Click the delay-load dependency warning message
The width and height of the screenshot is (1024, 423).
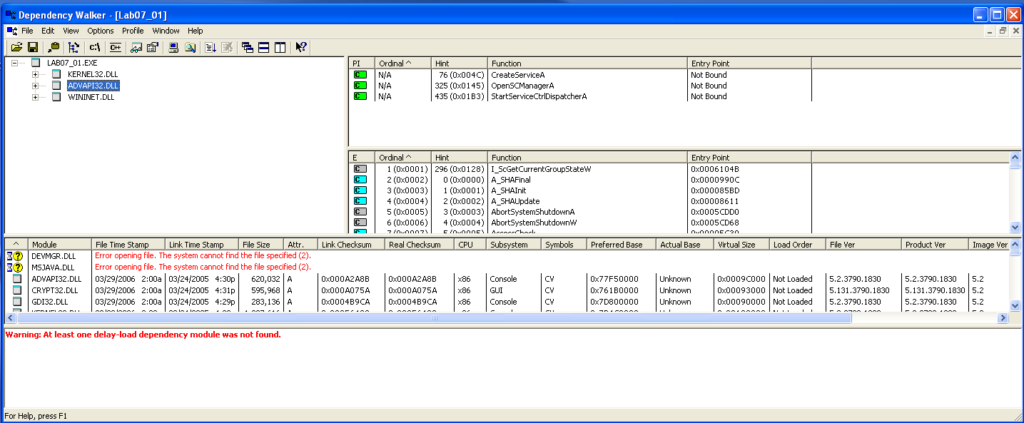point(143,334)
